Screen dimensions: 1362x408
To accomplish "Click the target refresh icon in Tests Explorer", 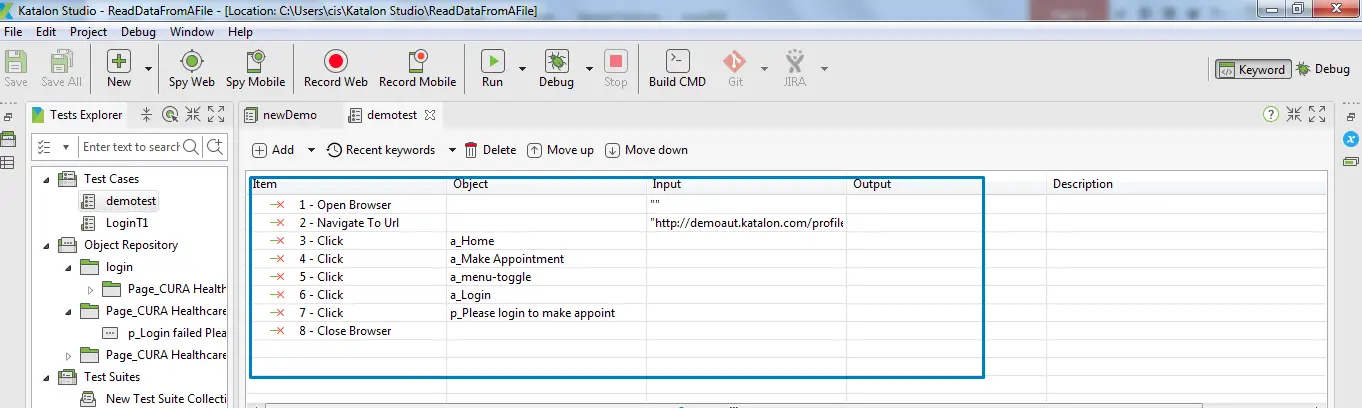I will pos(170,115).
